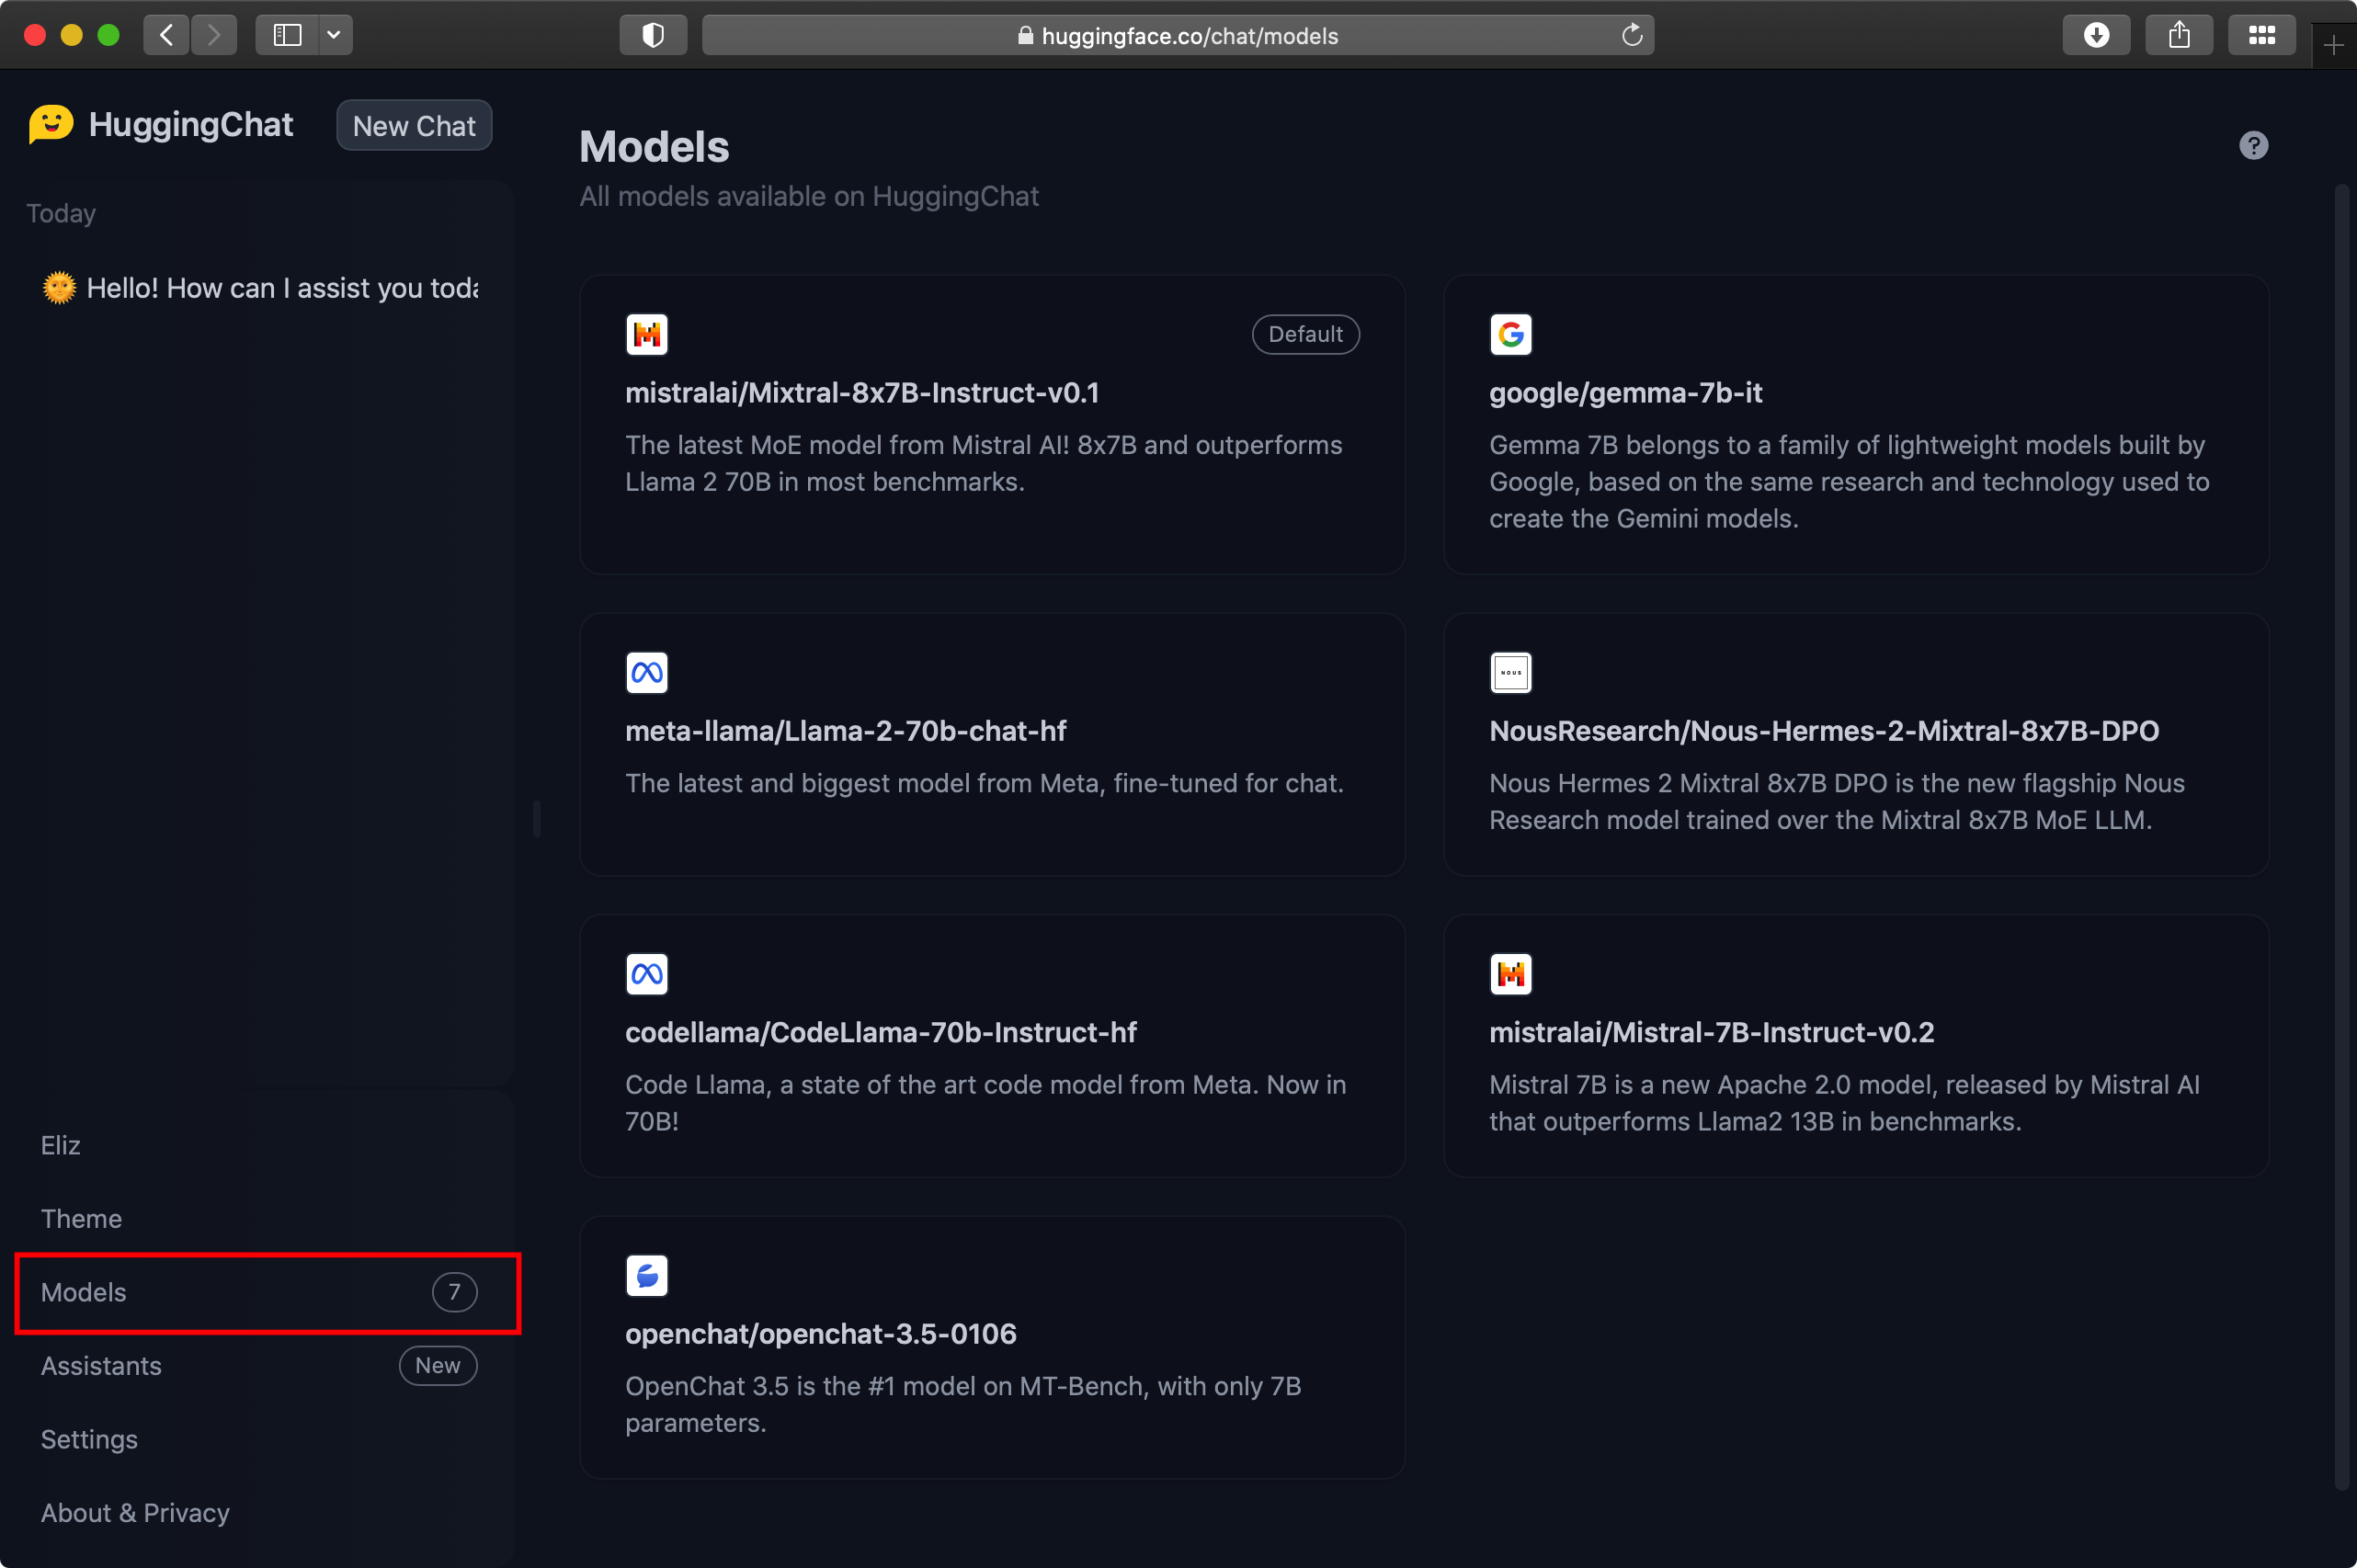
Task: Open the help question mark icon
Action: coord(2253,146)
